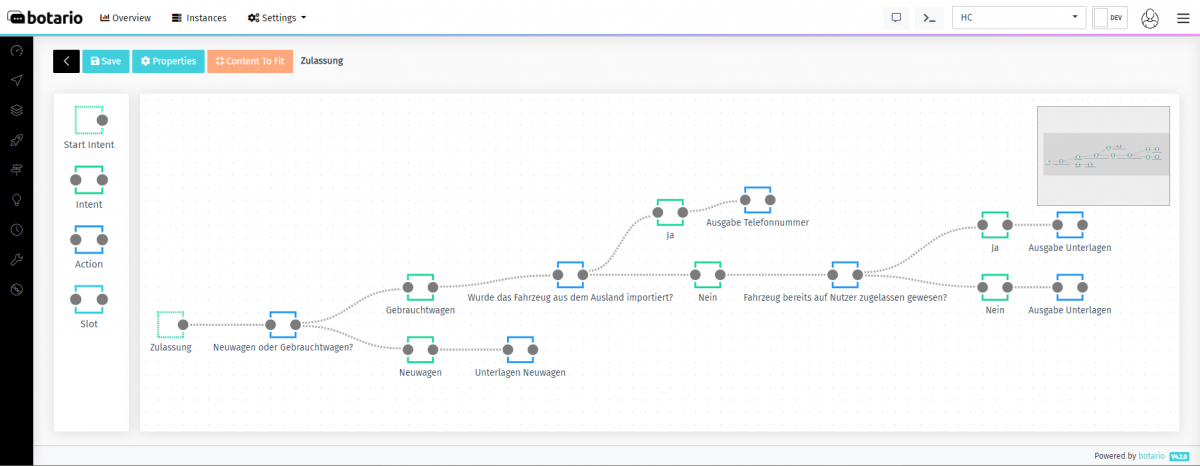Click the Content To Fit button
1200x466 pixels.
250,61
